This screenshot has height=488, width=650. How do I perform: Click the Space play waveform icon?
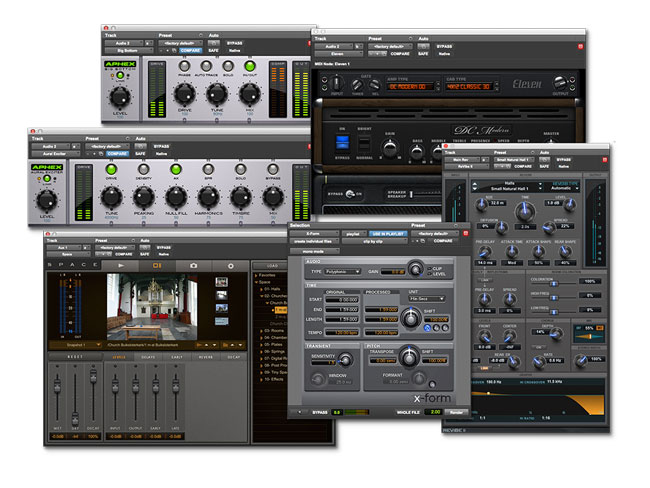point(121,265)
